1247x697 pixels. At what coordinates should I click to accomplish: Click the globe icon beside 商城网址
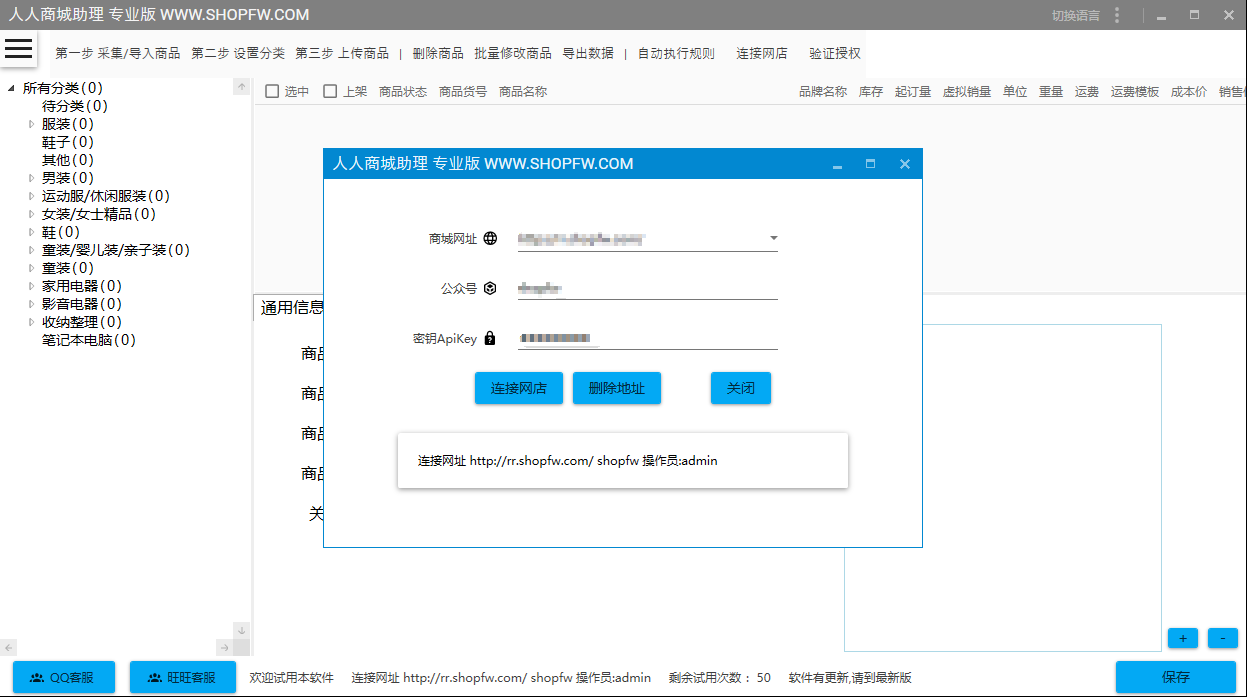click(490, 239)
